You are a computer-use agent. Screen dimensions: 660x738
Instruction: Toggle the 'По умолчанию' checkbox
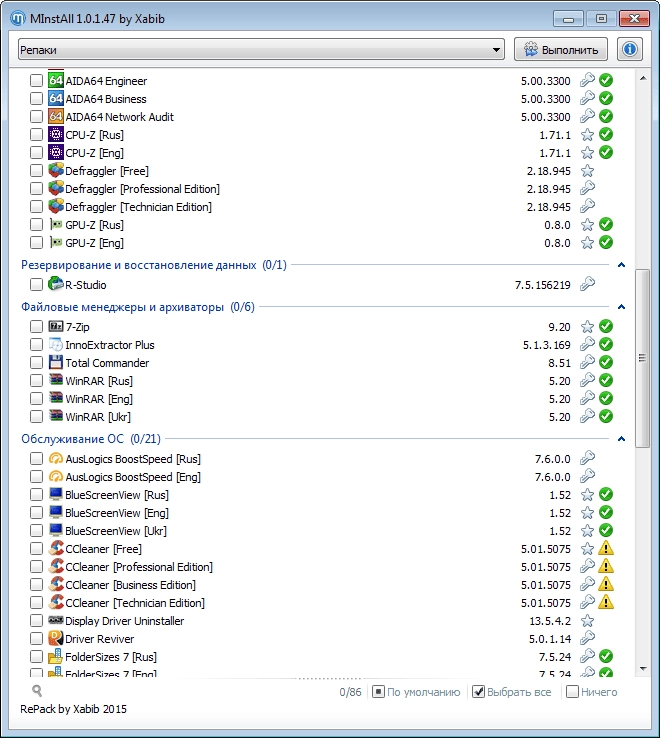coord(378,692)
